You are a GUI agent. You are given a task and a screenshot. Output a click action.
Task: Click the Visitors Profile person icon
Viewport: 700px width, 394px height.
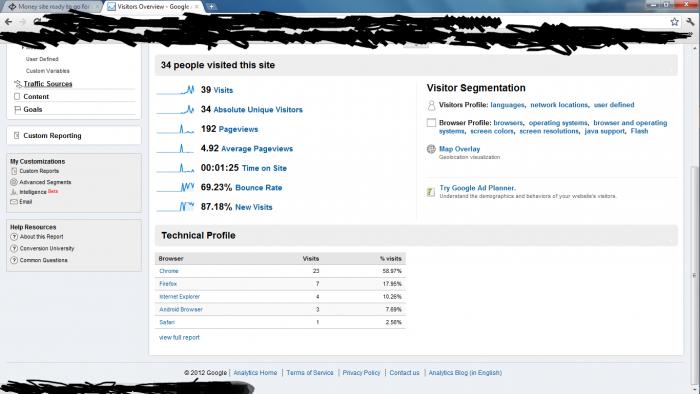(431, 105)
